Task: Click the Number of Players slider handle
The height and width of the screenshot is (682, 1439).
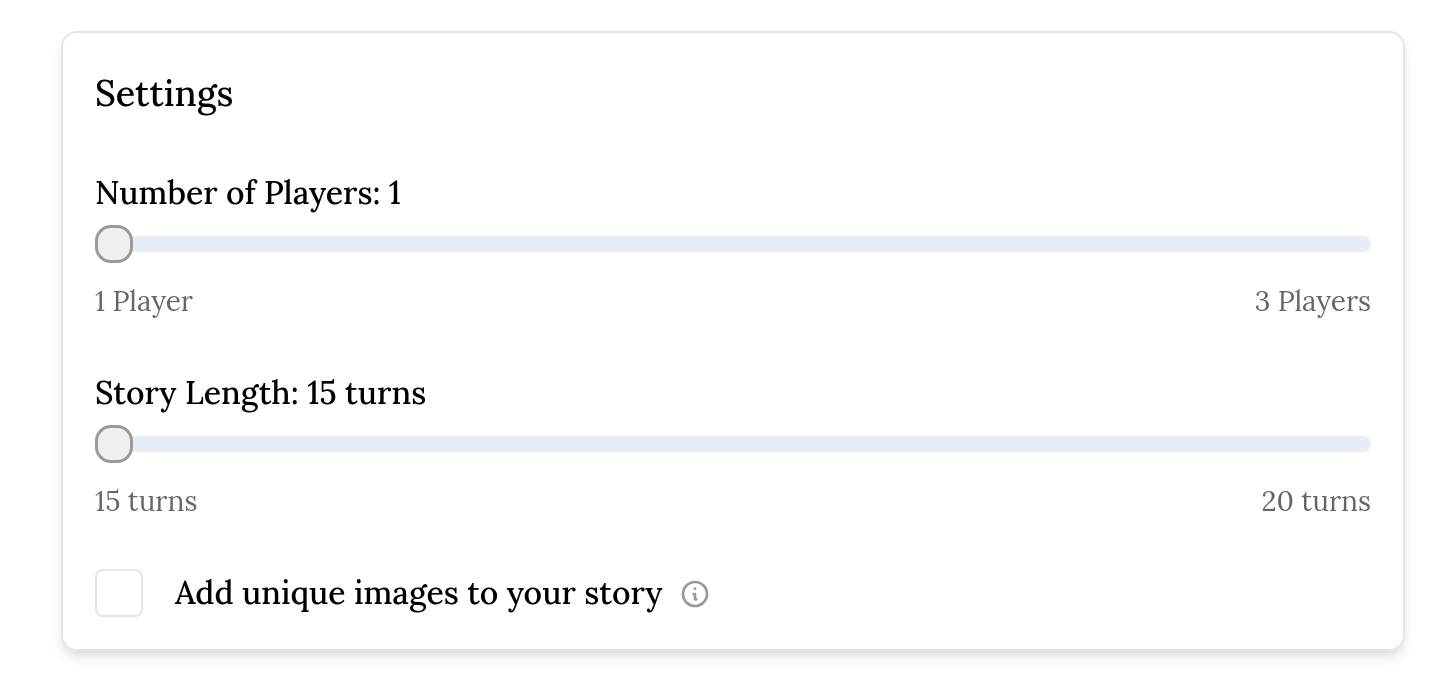Action: [x=114, y=244]
